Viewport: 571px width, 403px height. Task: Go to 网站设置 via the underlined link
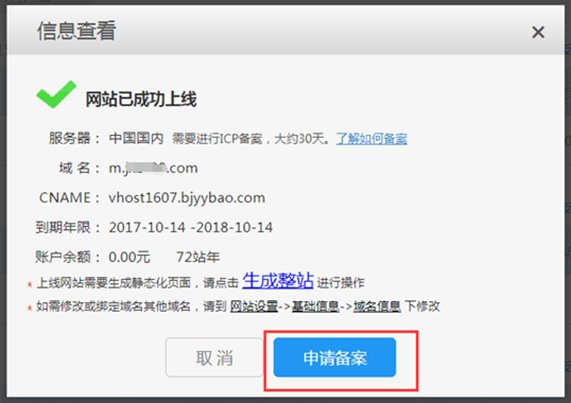click(254, 306)
